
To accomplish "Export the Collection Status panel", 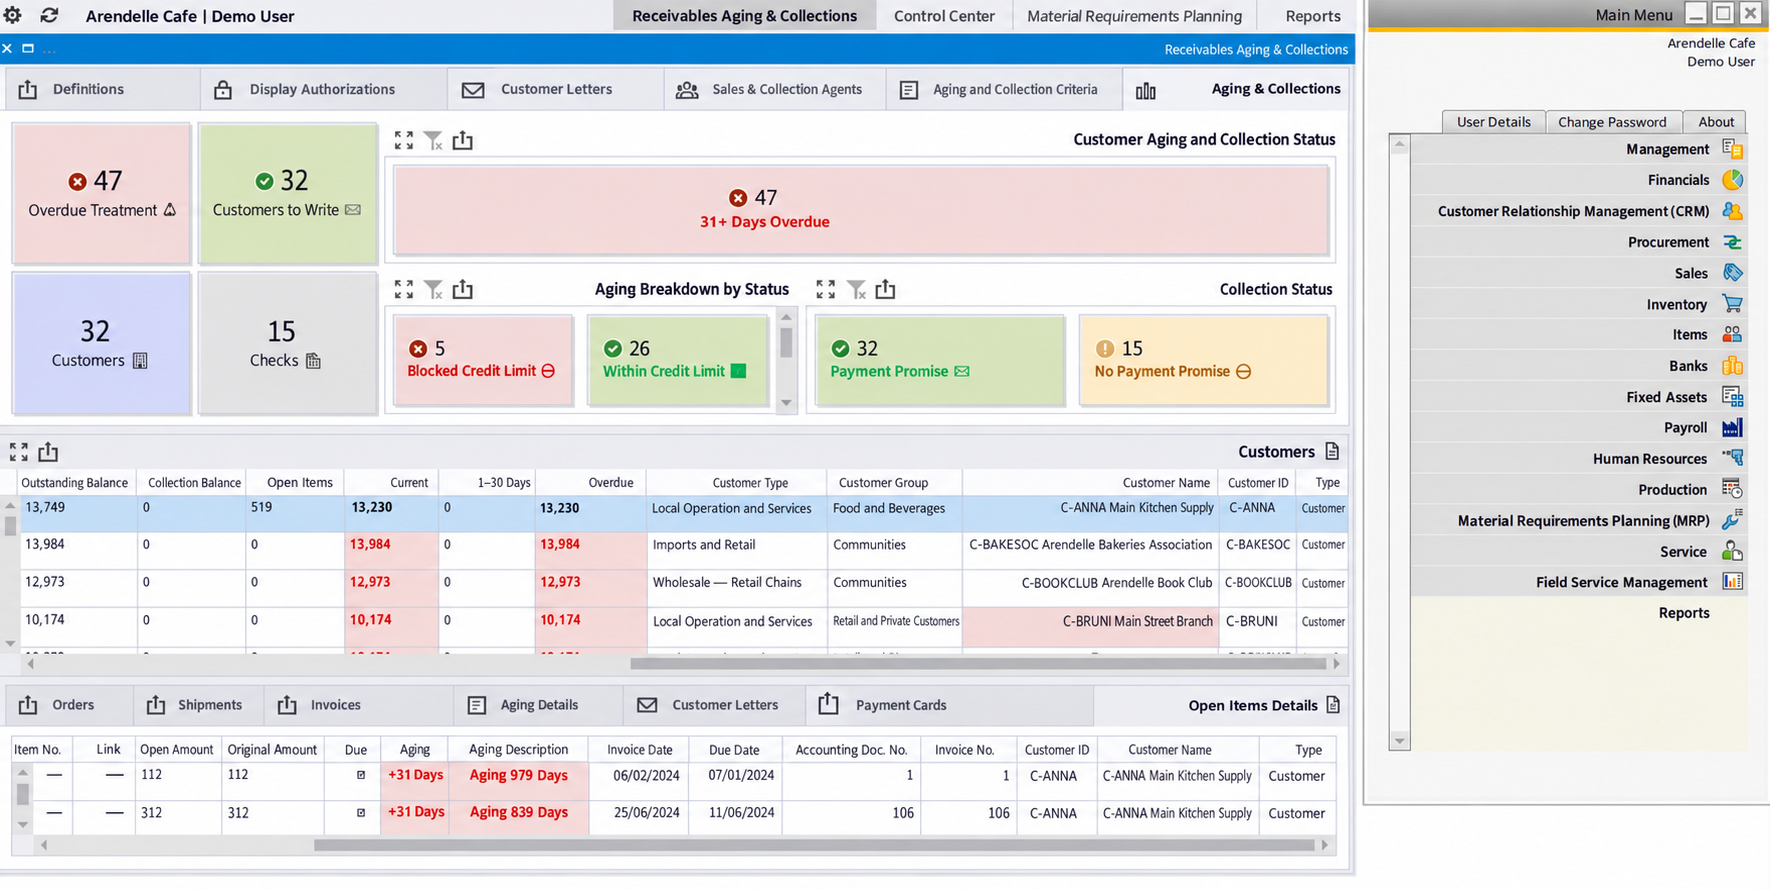I will coord(885,289).
